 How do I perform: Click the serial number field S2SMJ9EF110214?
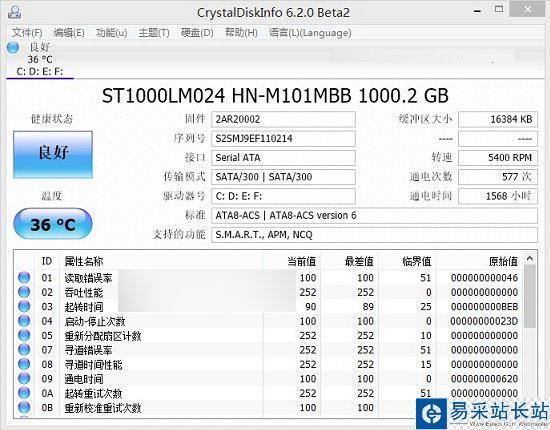[x=283, y=139]
